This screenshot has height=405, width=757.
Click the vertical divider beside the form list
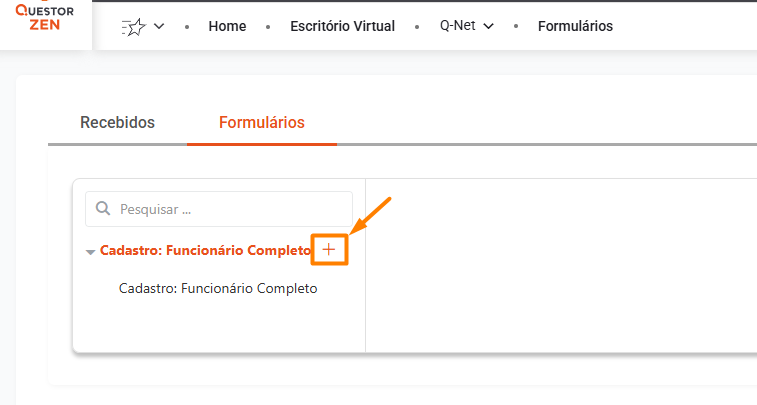(365, 300)
